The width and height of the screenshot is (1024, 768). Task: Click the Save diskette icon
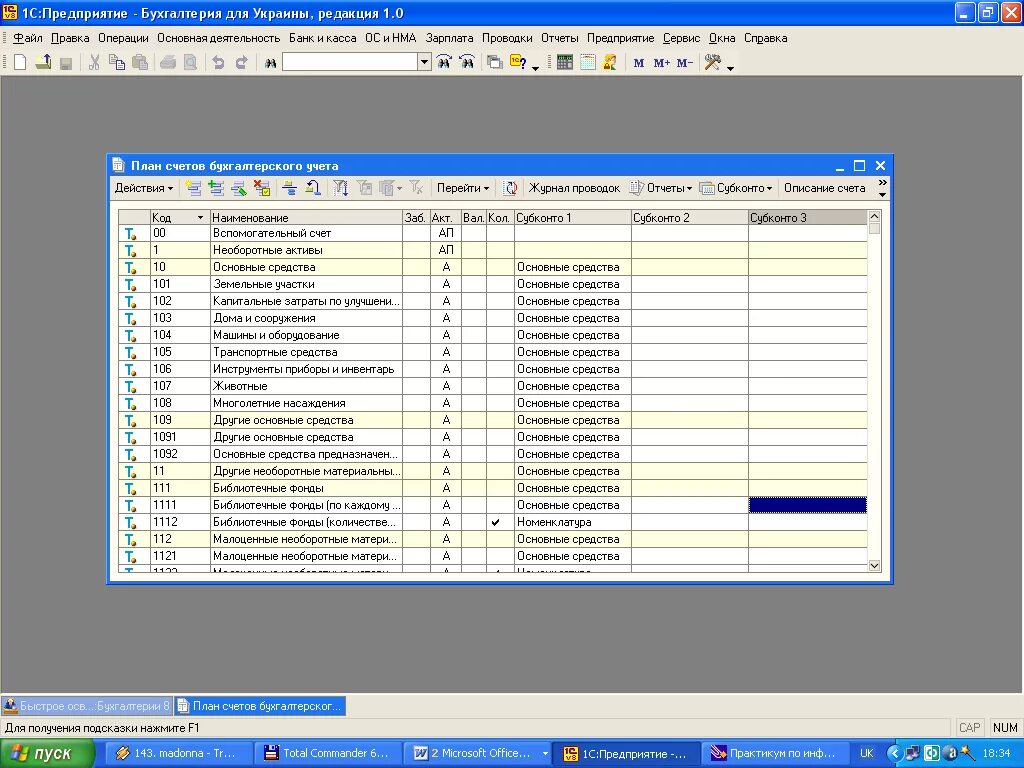click(65, 63)
